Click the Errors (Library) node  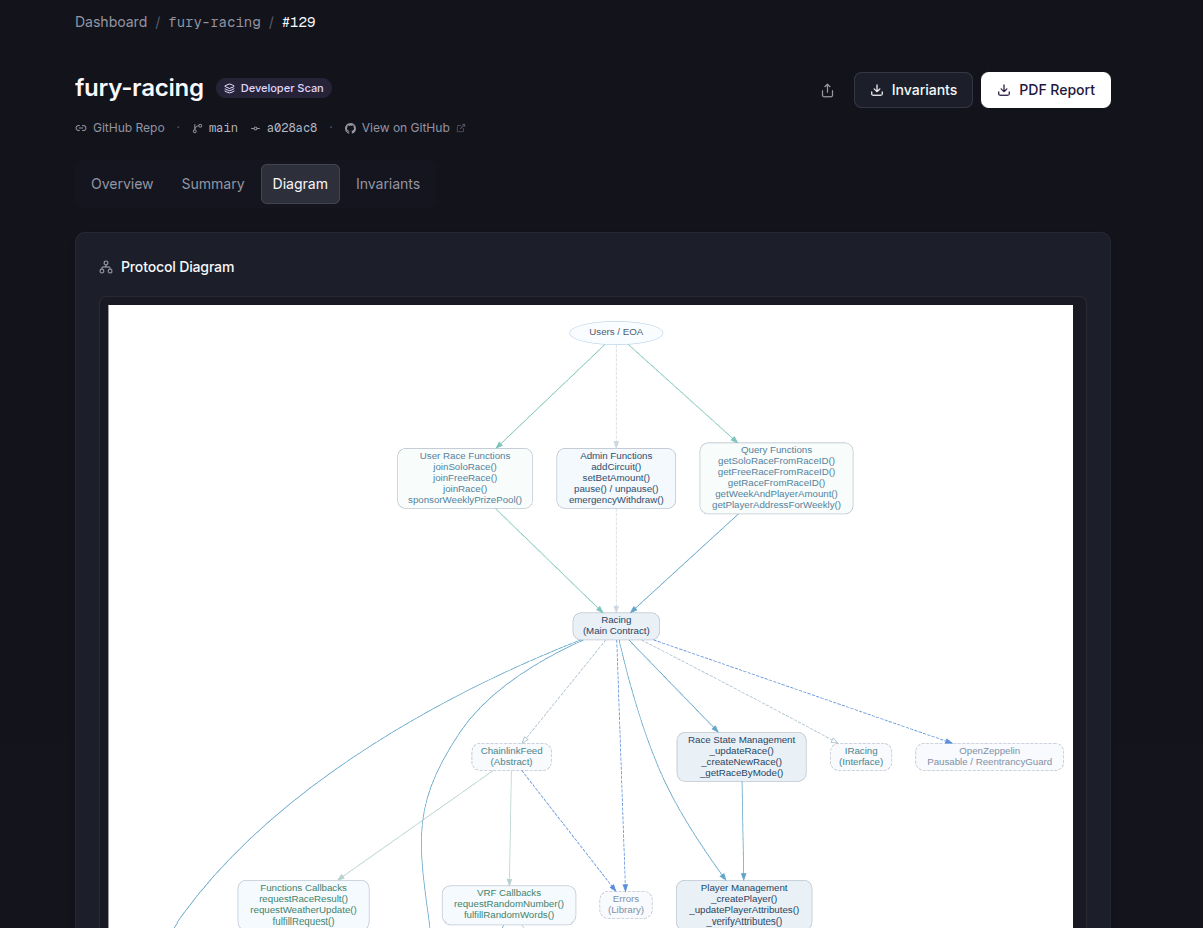(x=626, y=905)
